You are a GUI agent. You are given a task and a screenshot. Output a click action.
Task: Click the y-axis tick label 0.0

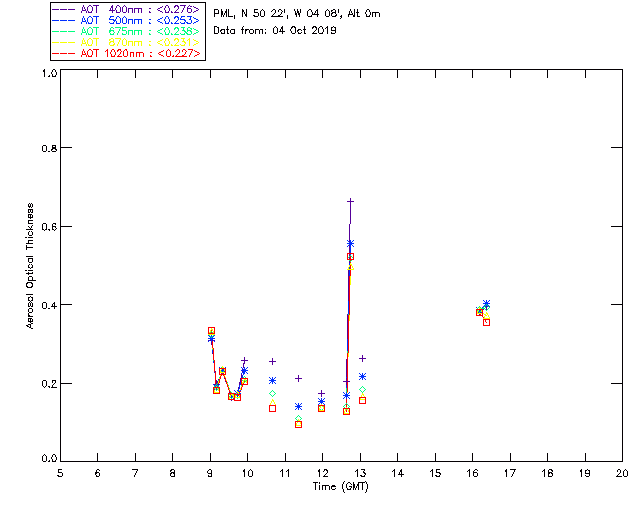[x=49, y=459]
